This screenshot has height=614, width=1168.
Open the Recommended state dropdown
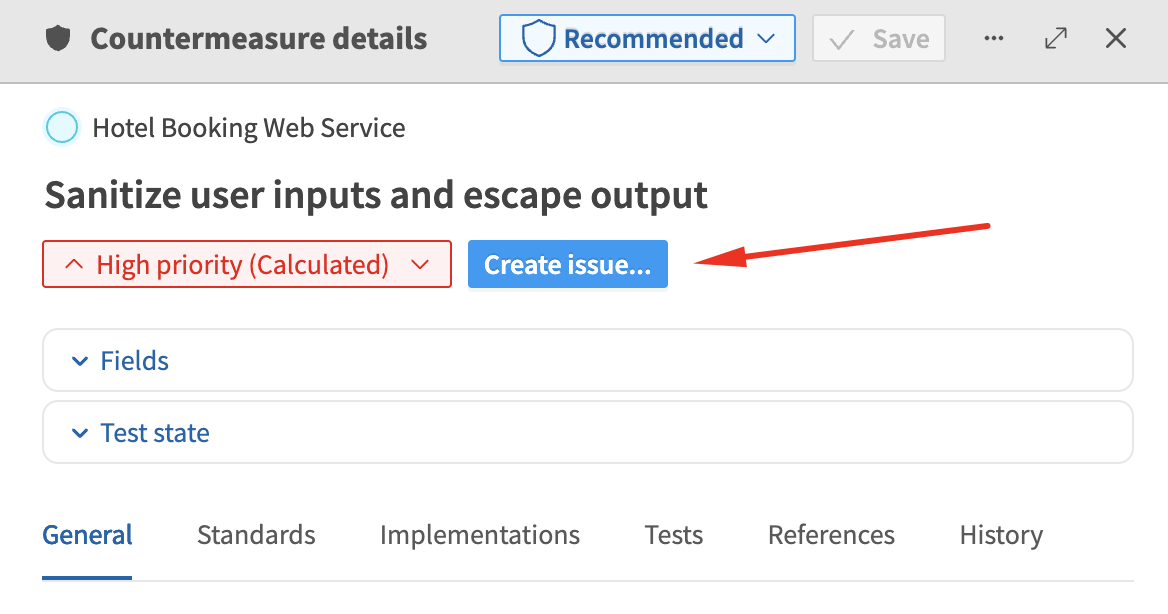pyautogui.click(x=646, y=38)
